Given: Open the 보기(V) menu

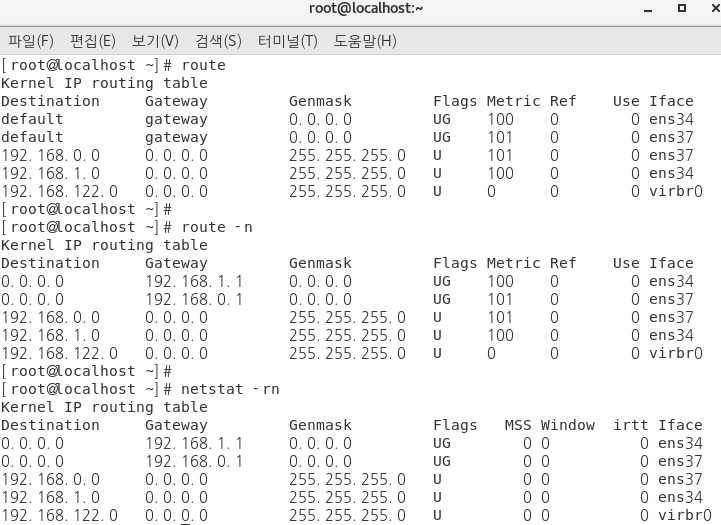Looking at the screenshot, I should point(155,41).
